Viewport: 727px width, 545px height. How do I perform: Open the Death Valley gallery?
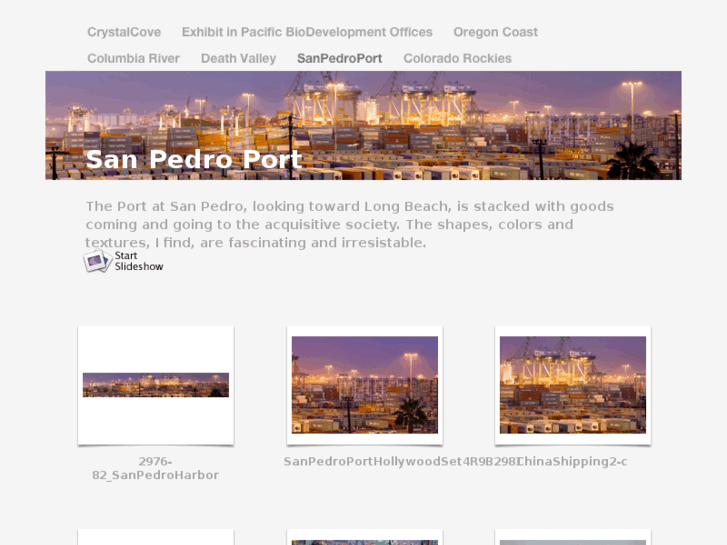tap(238, 58)
